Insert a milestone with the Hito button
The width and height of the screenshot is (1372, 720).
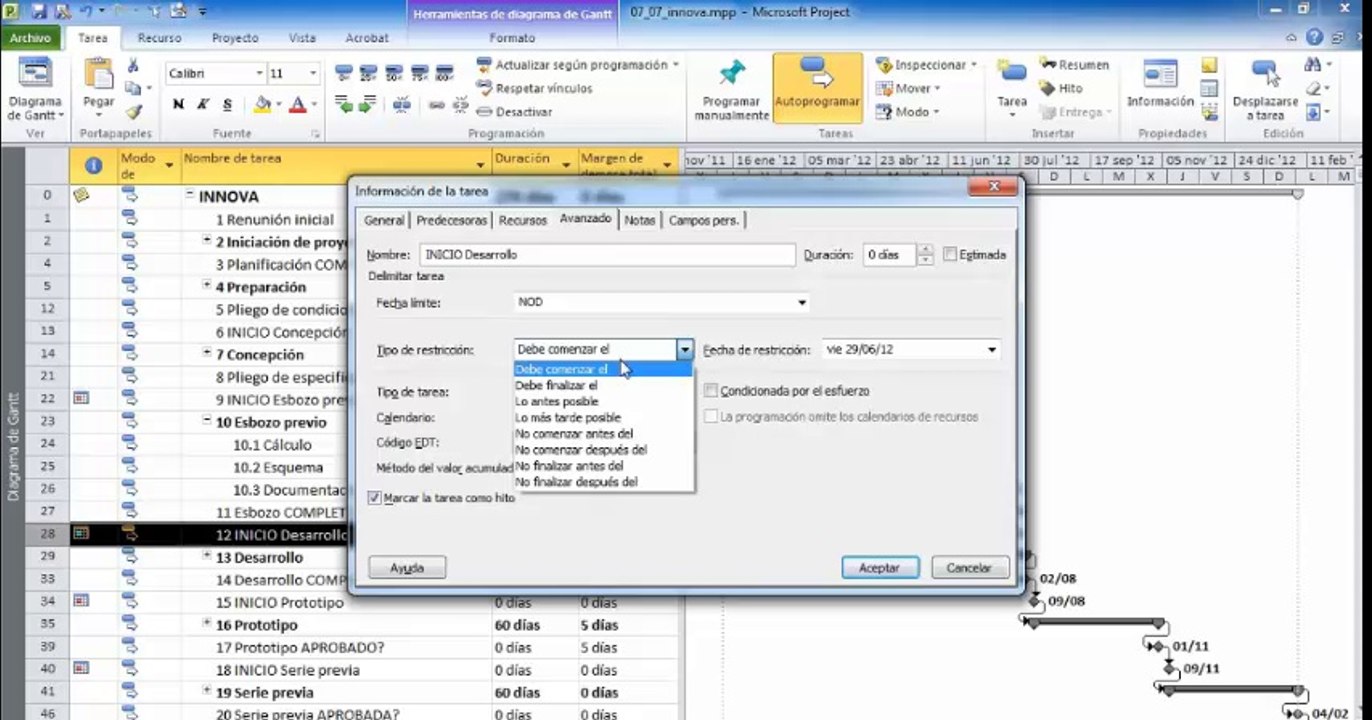click(1061, 88)
